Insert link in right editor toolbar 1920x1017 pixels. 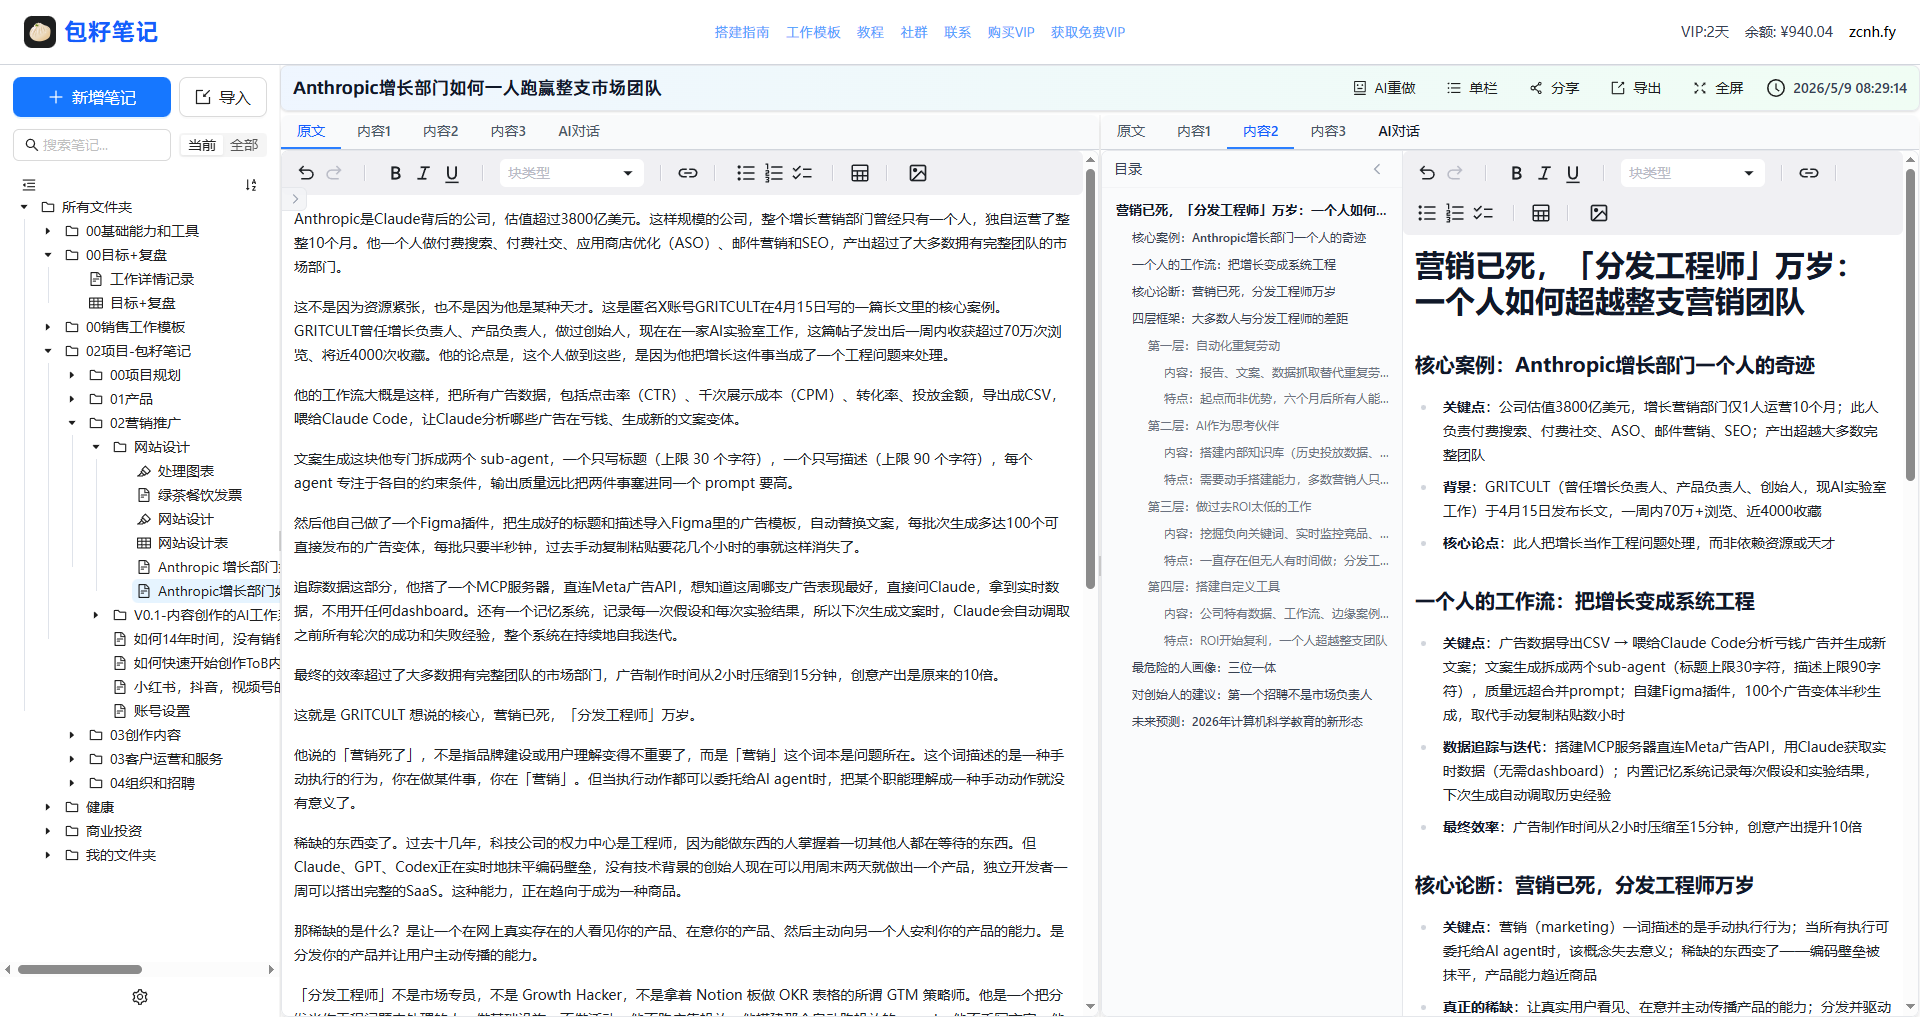1809,173
